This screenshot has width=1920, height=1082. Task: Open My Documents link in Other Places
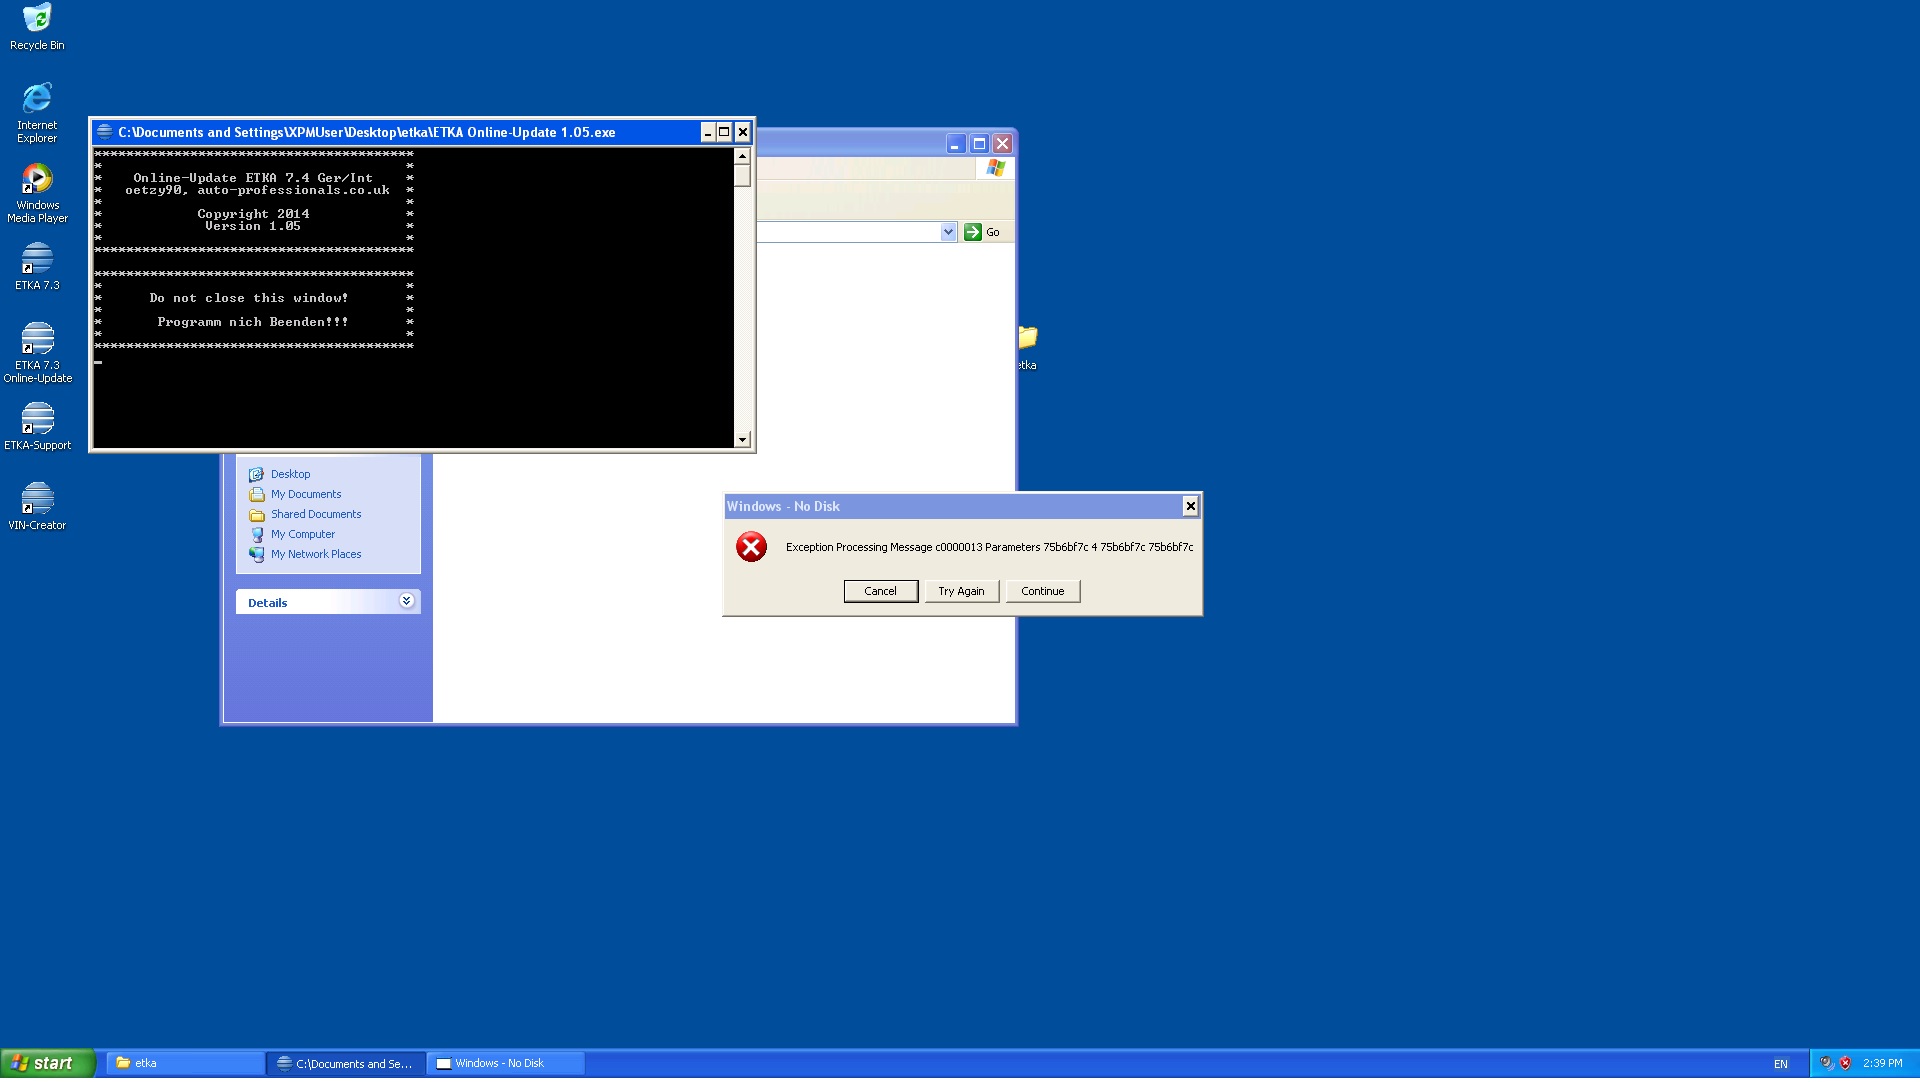(306, 495)
